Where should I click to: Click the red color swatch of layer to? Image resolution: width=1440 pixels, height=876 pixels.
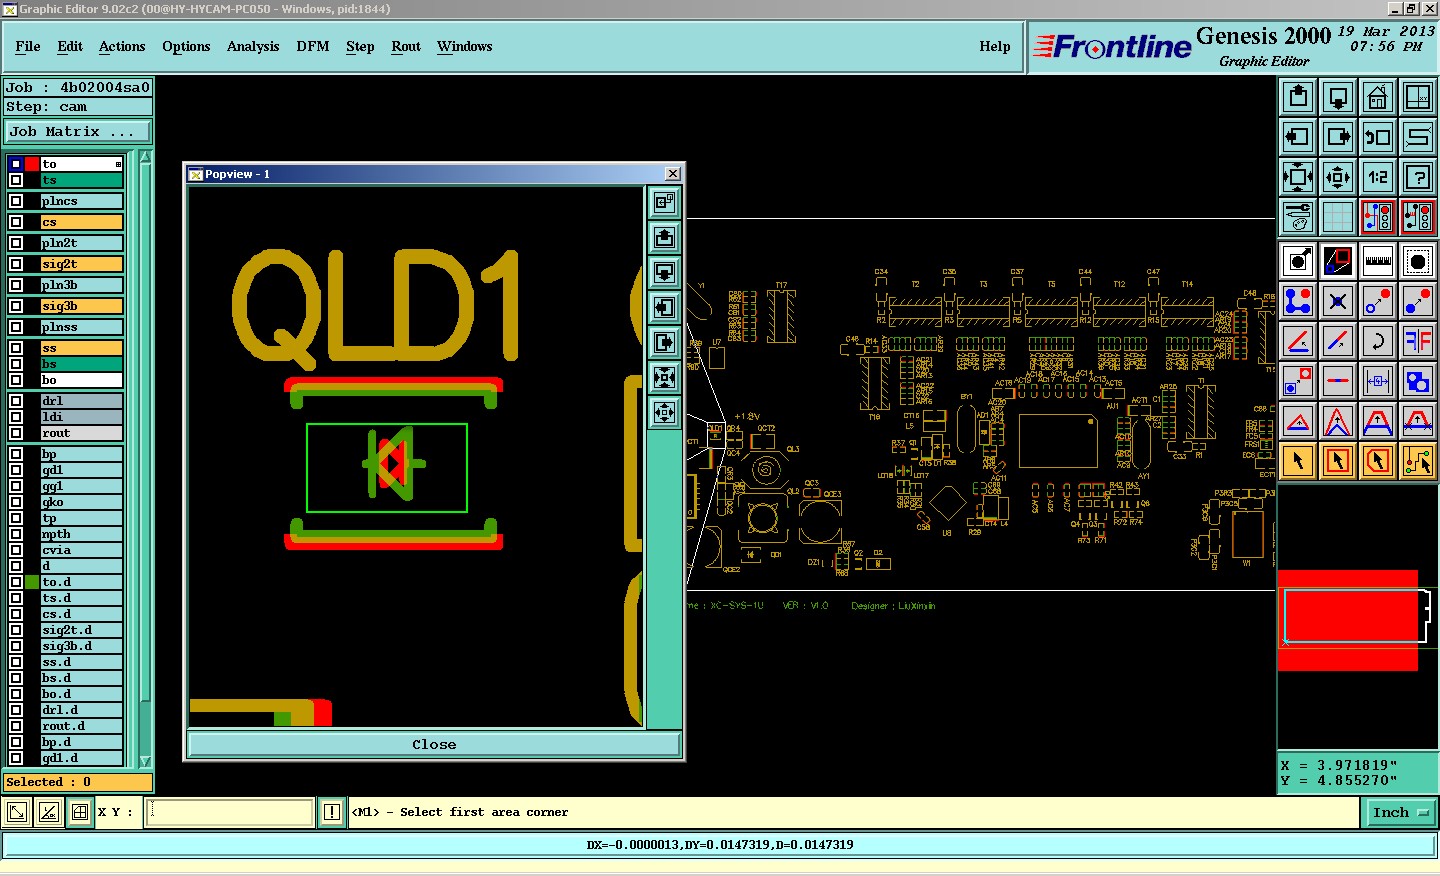32,164
